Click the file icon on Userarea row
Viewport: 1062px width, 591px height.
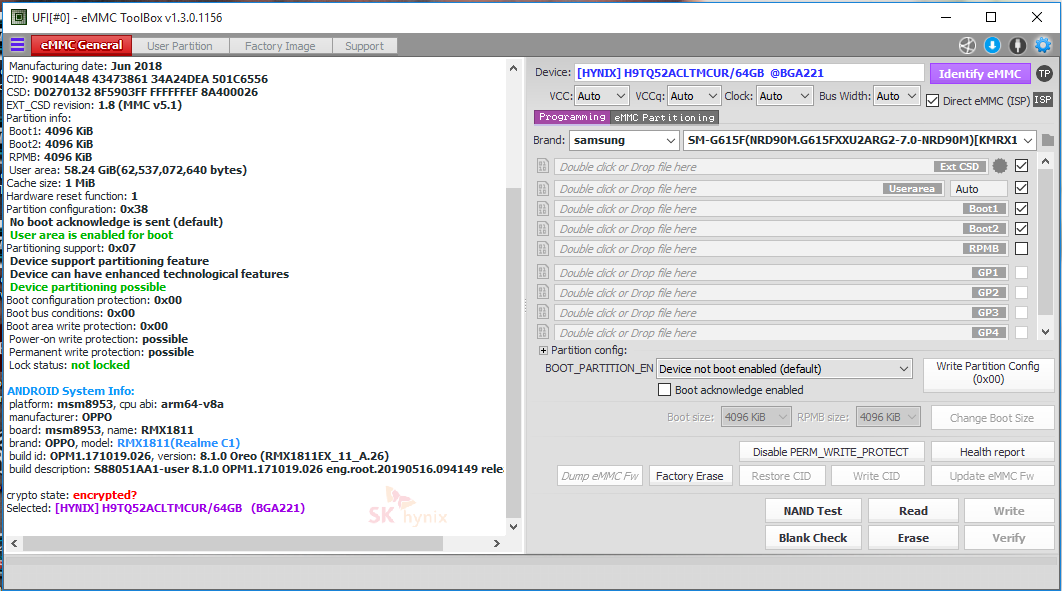pyautogui.click(x=543, y=188)
